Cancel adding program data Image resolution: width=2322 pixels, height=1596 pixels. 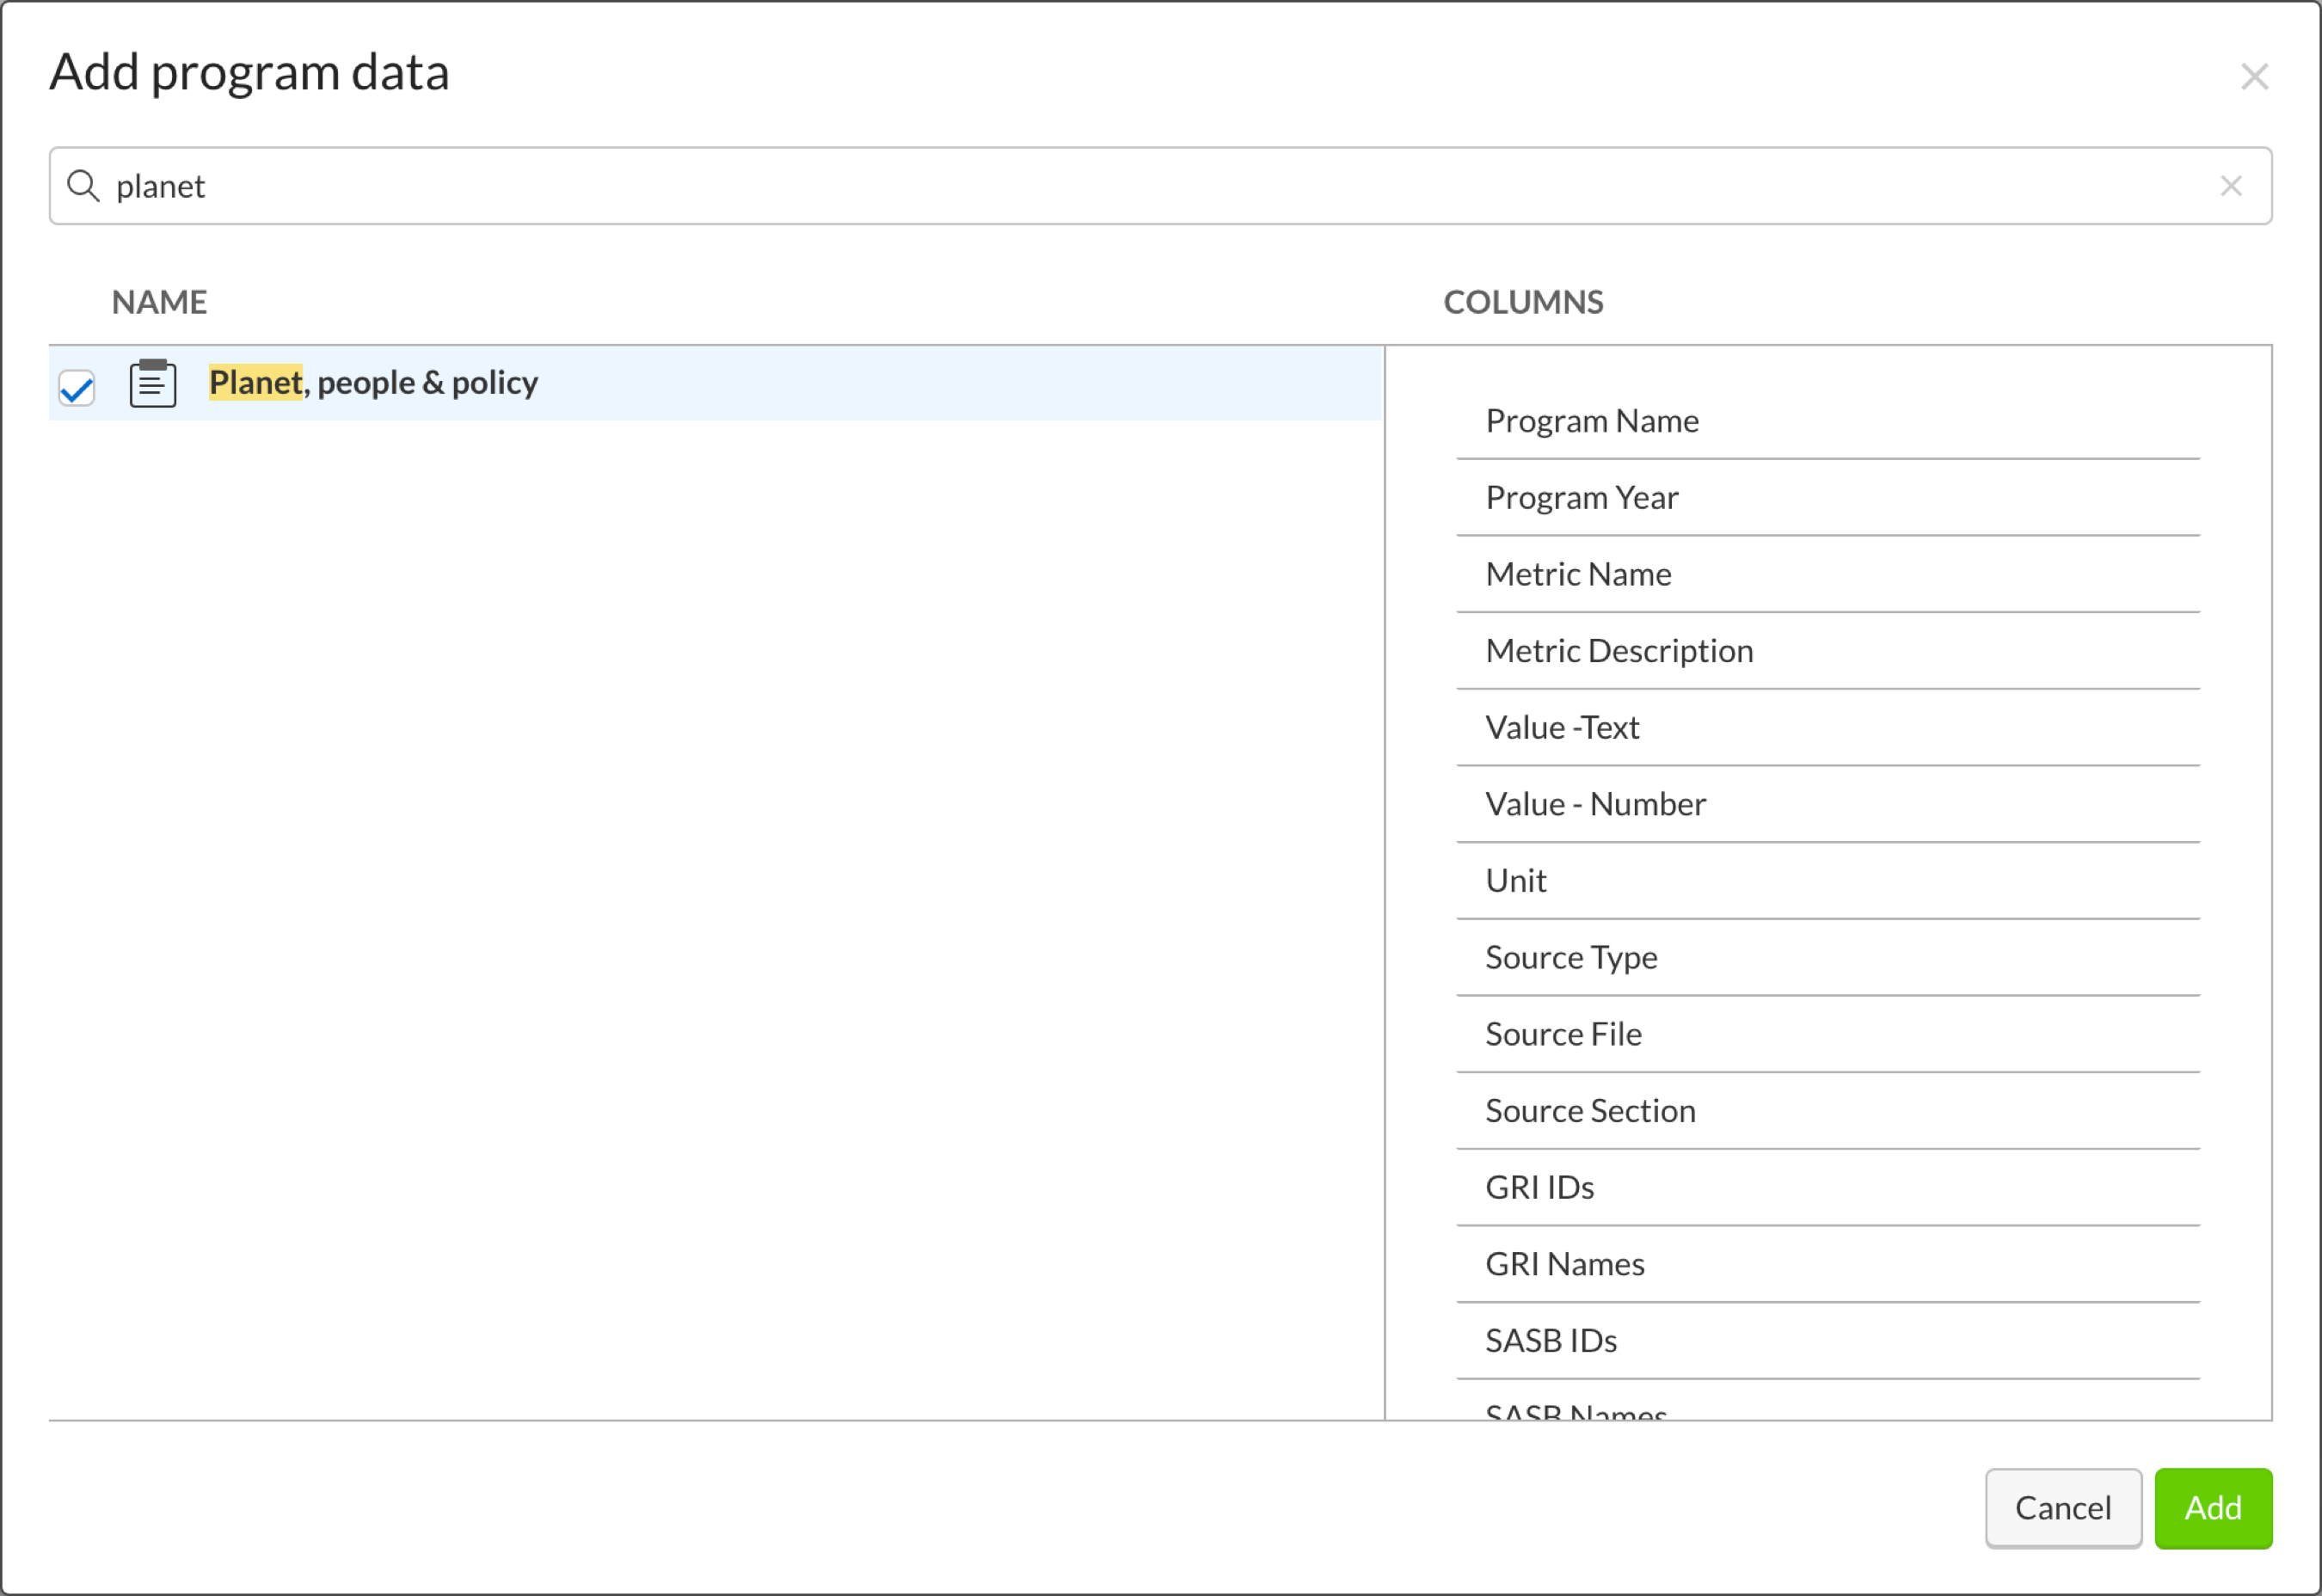[x=2063, y=1508]
